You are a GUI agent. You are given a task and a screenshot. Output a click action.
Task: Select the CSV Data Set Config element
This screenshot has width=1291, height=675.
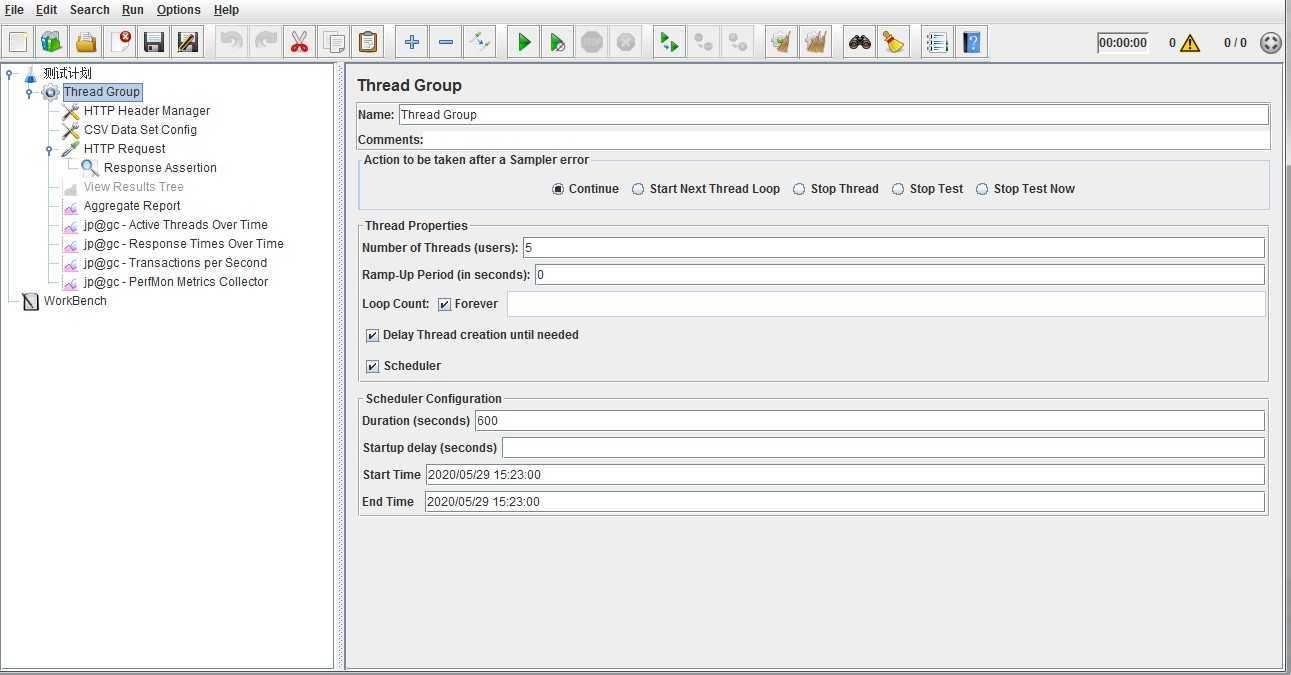tap(140, 130)
